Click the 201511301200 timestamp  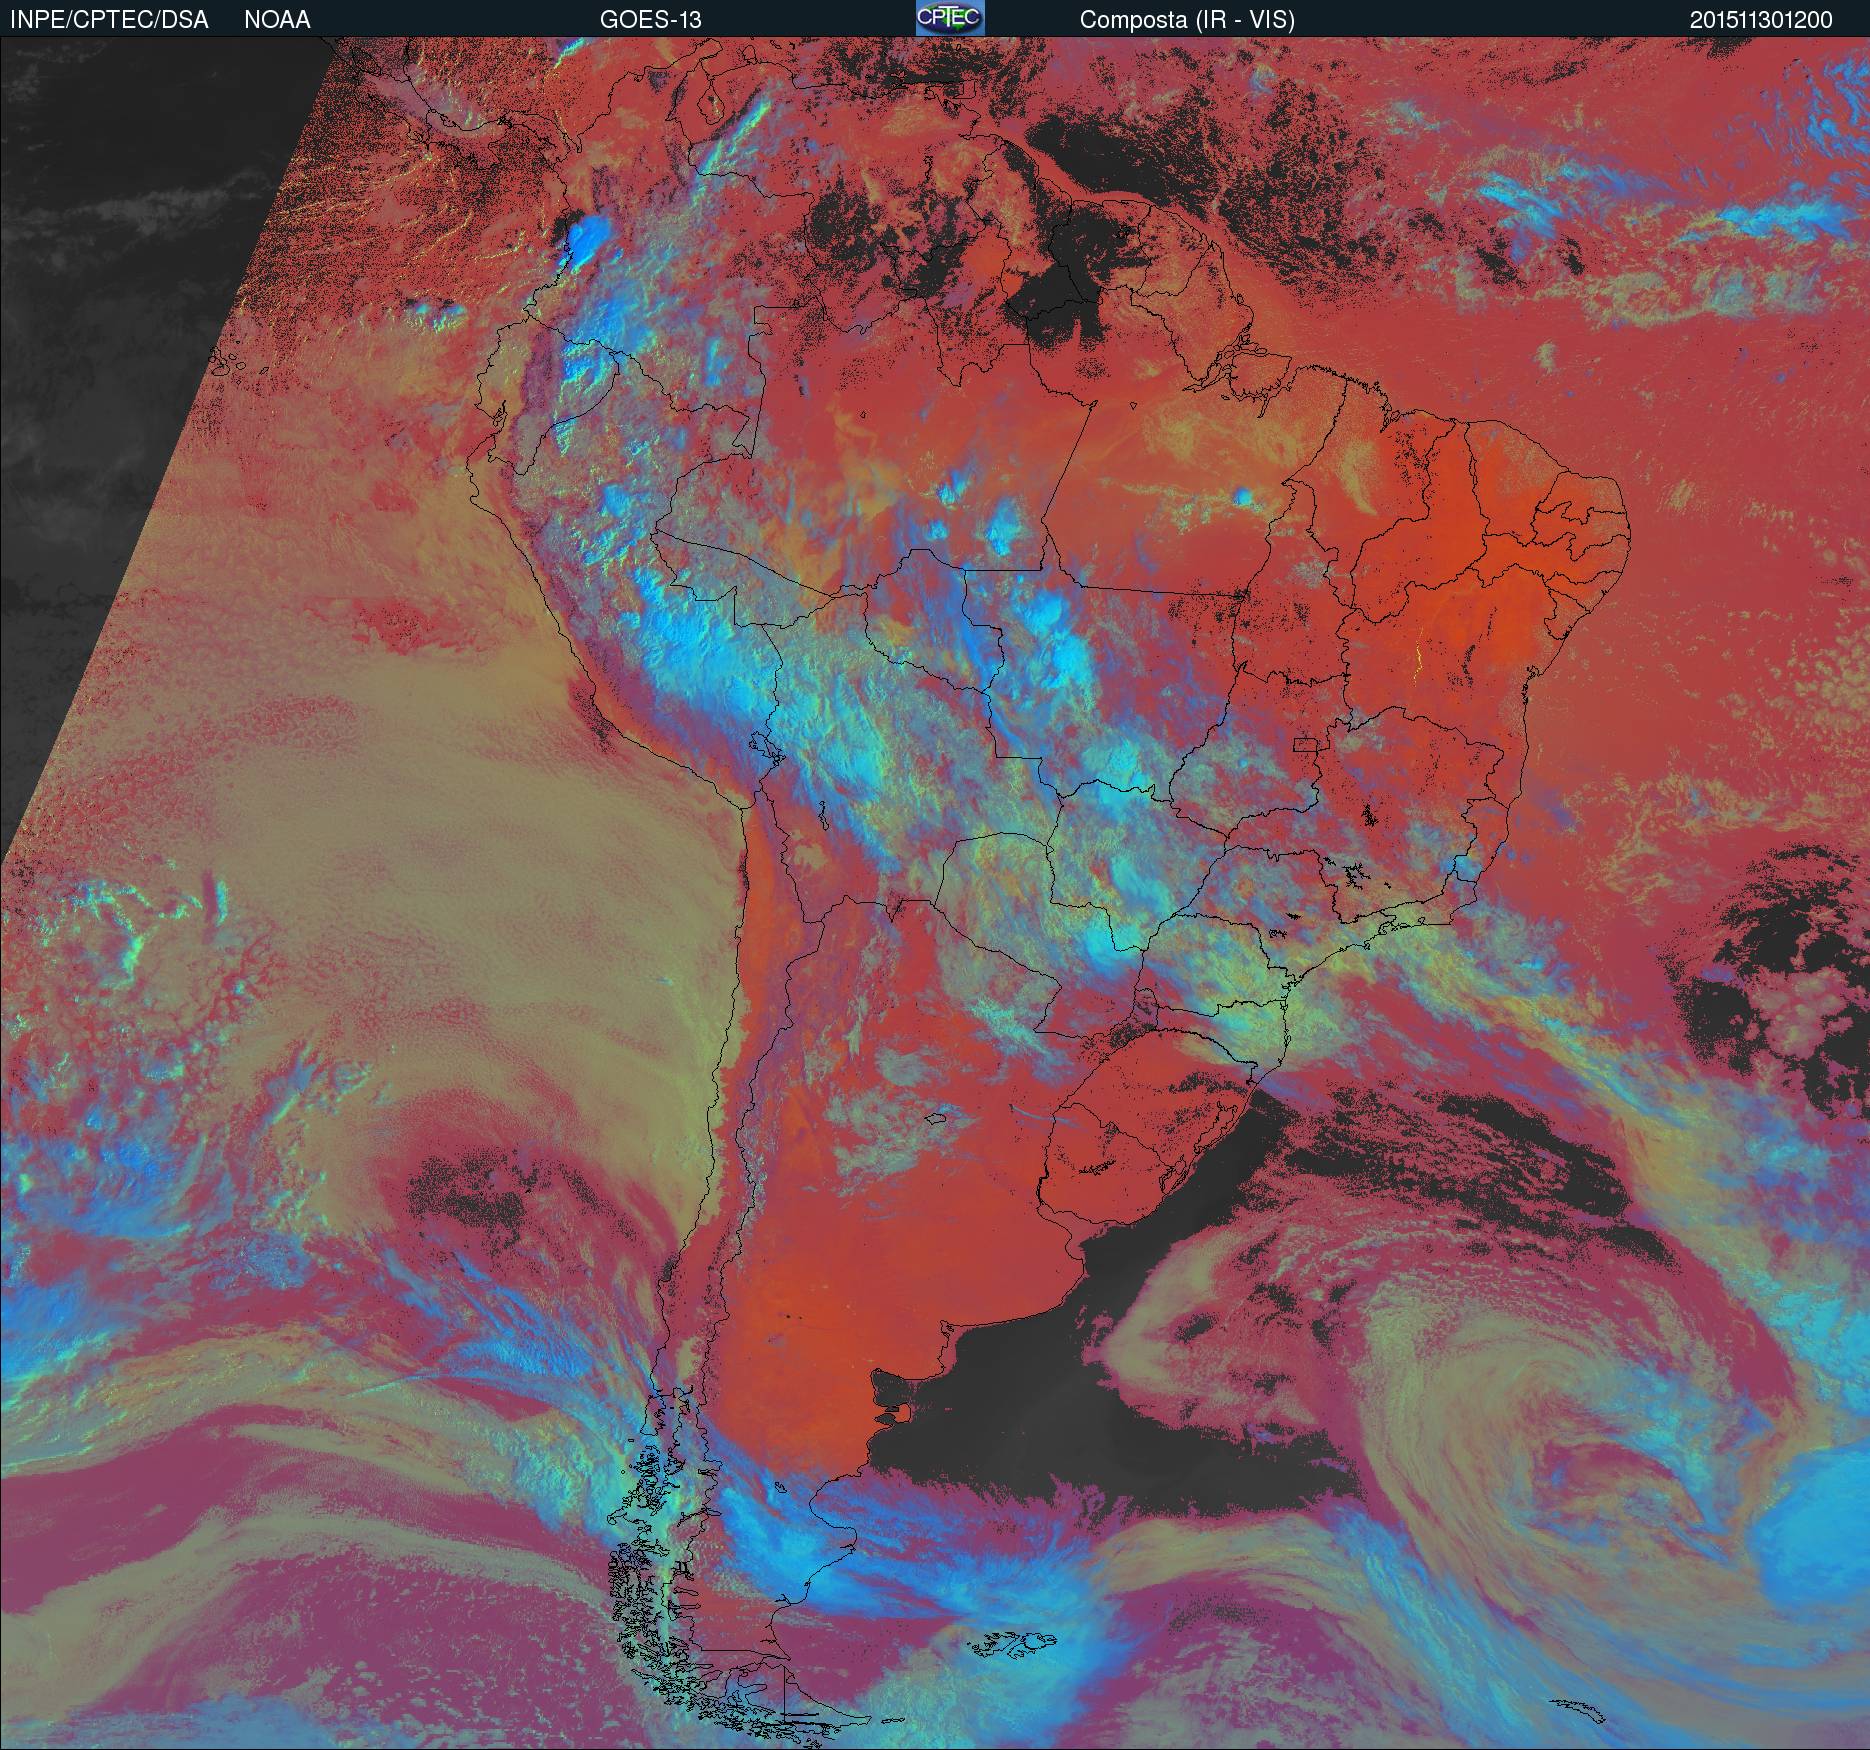pyautogui.click(x=1761, y=20)
